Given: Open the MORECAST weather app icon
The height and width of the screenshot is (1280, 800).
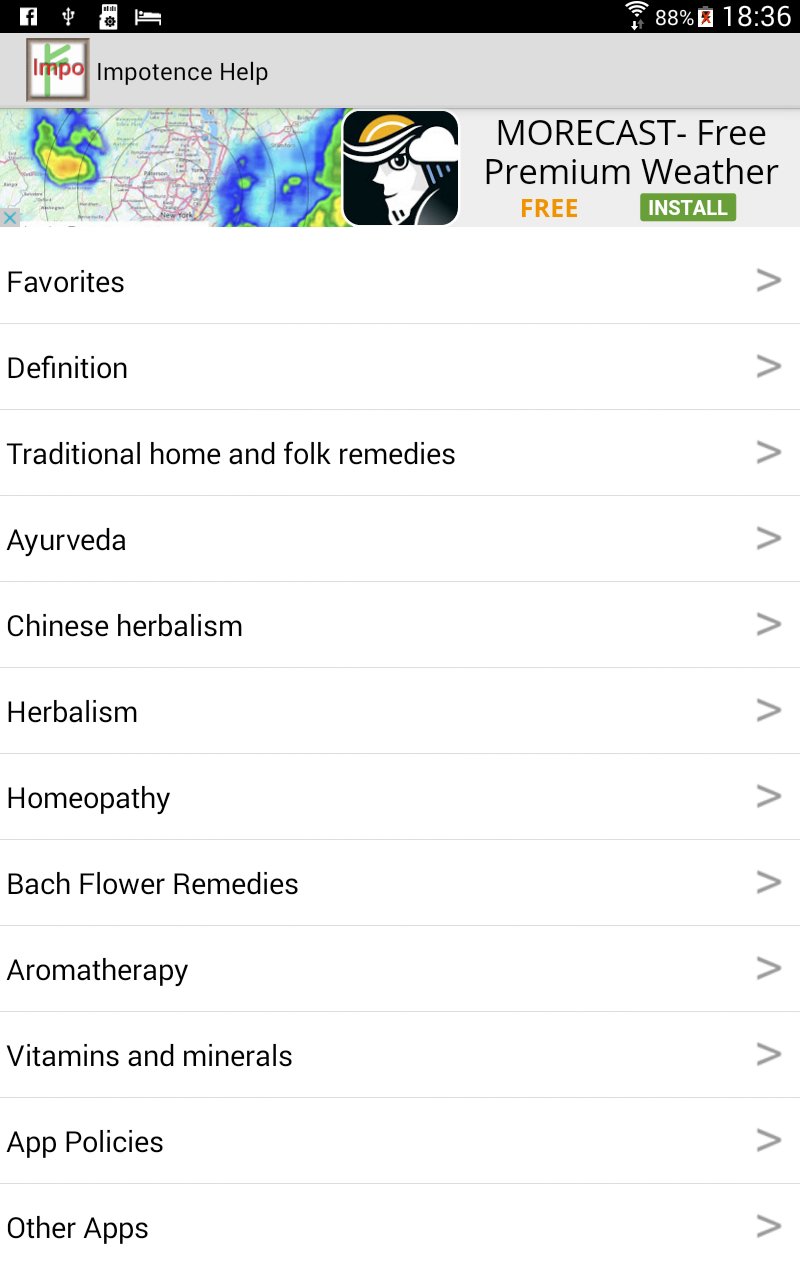Looking at the screenshot, I should (401, 168).
